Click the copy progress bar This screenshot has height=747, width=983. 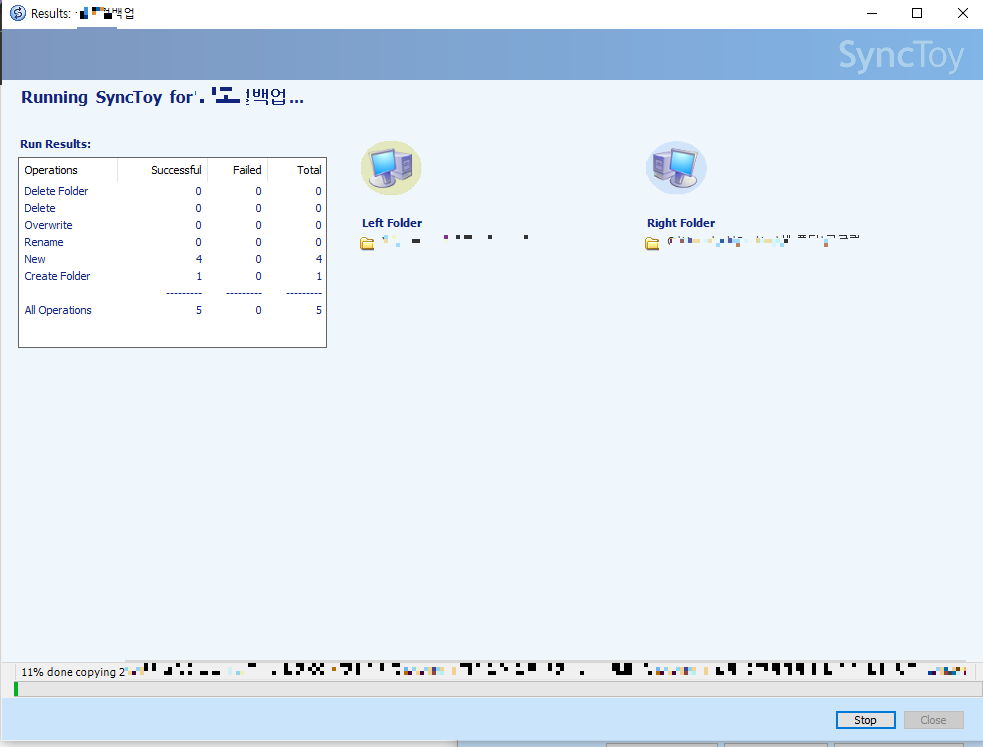tap(498, 689)
